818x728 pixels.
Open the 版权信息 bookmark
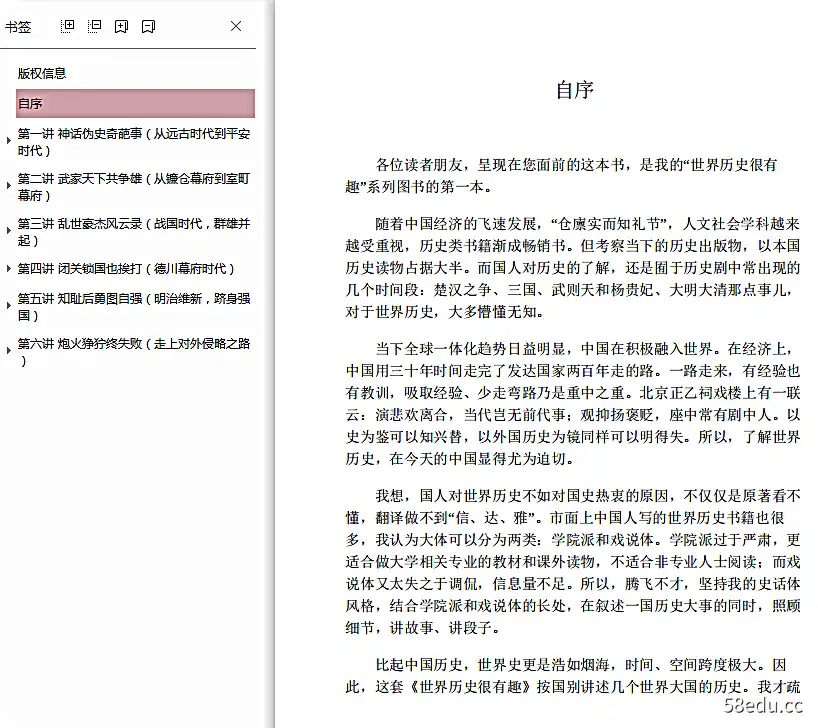(42, 74)
